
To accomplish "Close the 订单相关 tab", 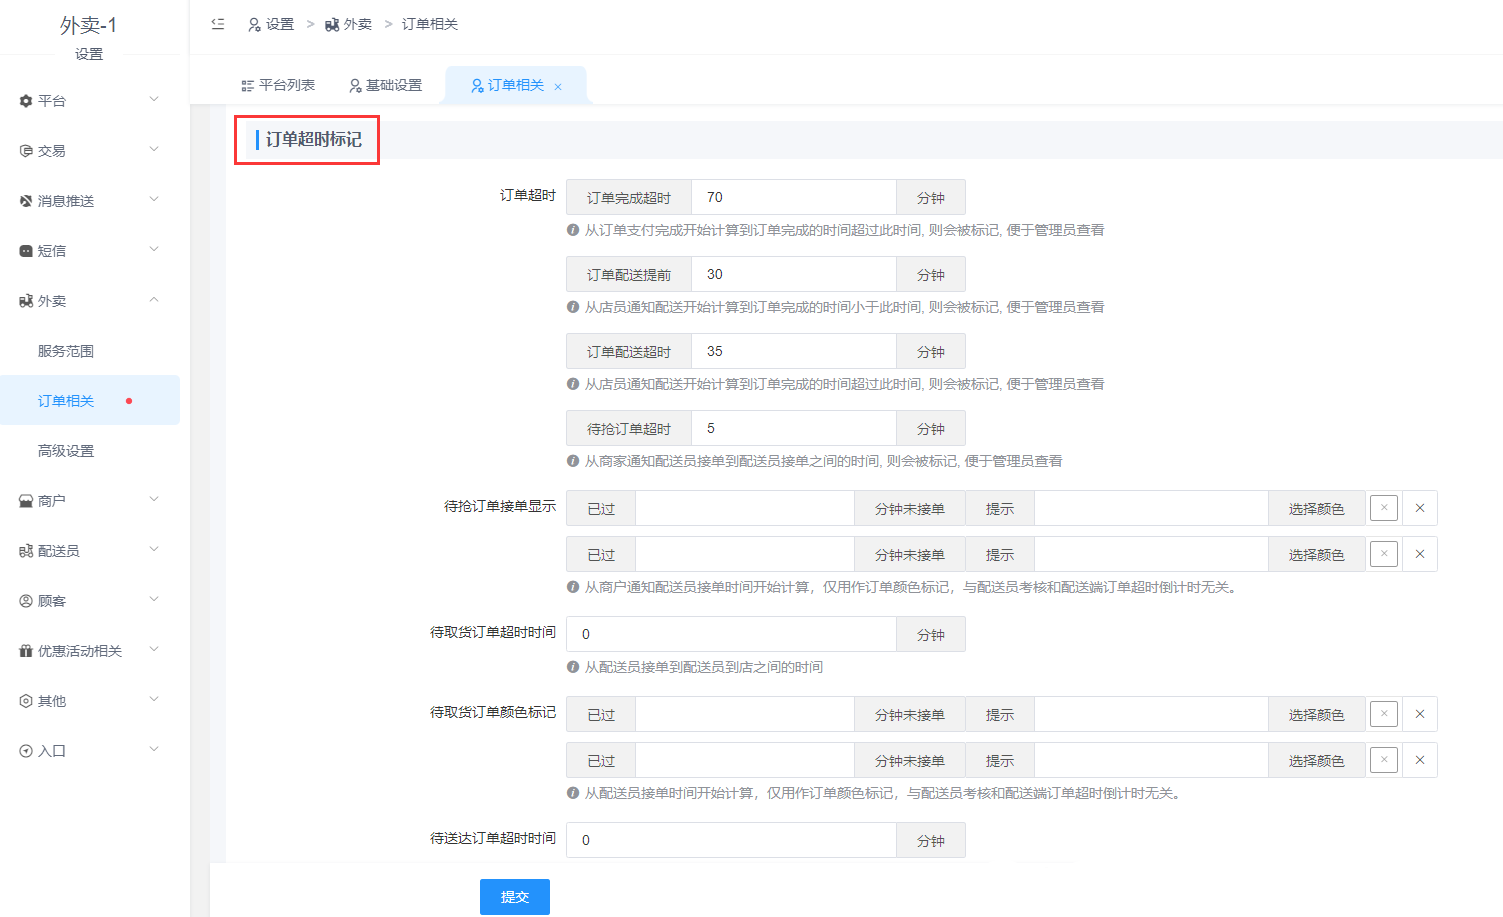I will (x=558, y=87).
